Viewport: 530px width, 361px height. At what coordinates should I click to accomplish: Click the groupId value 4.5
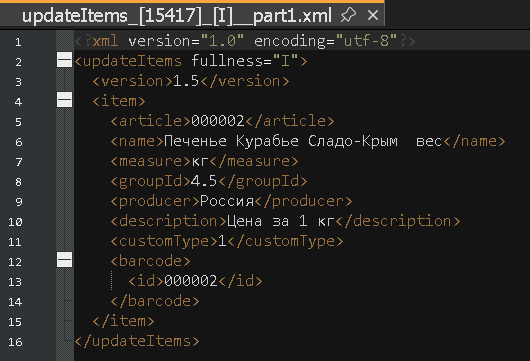[x=204, y=181]
